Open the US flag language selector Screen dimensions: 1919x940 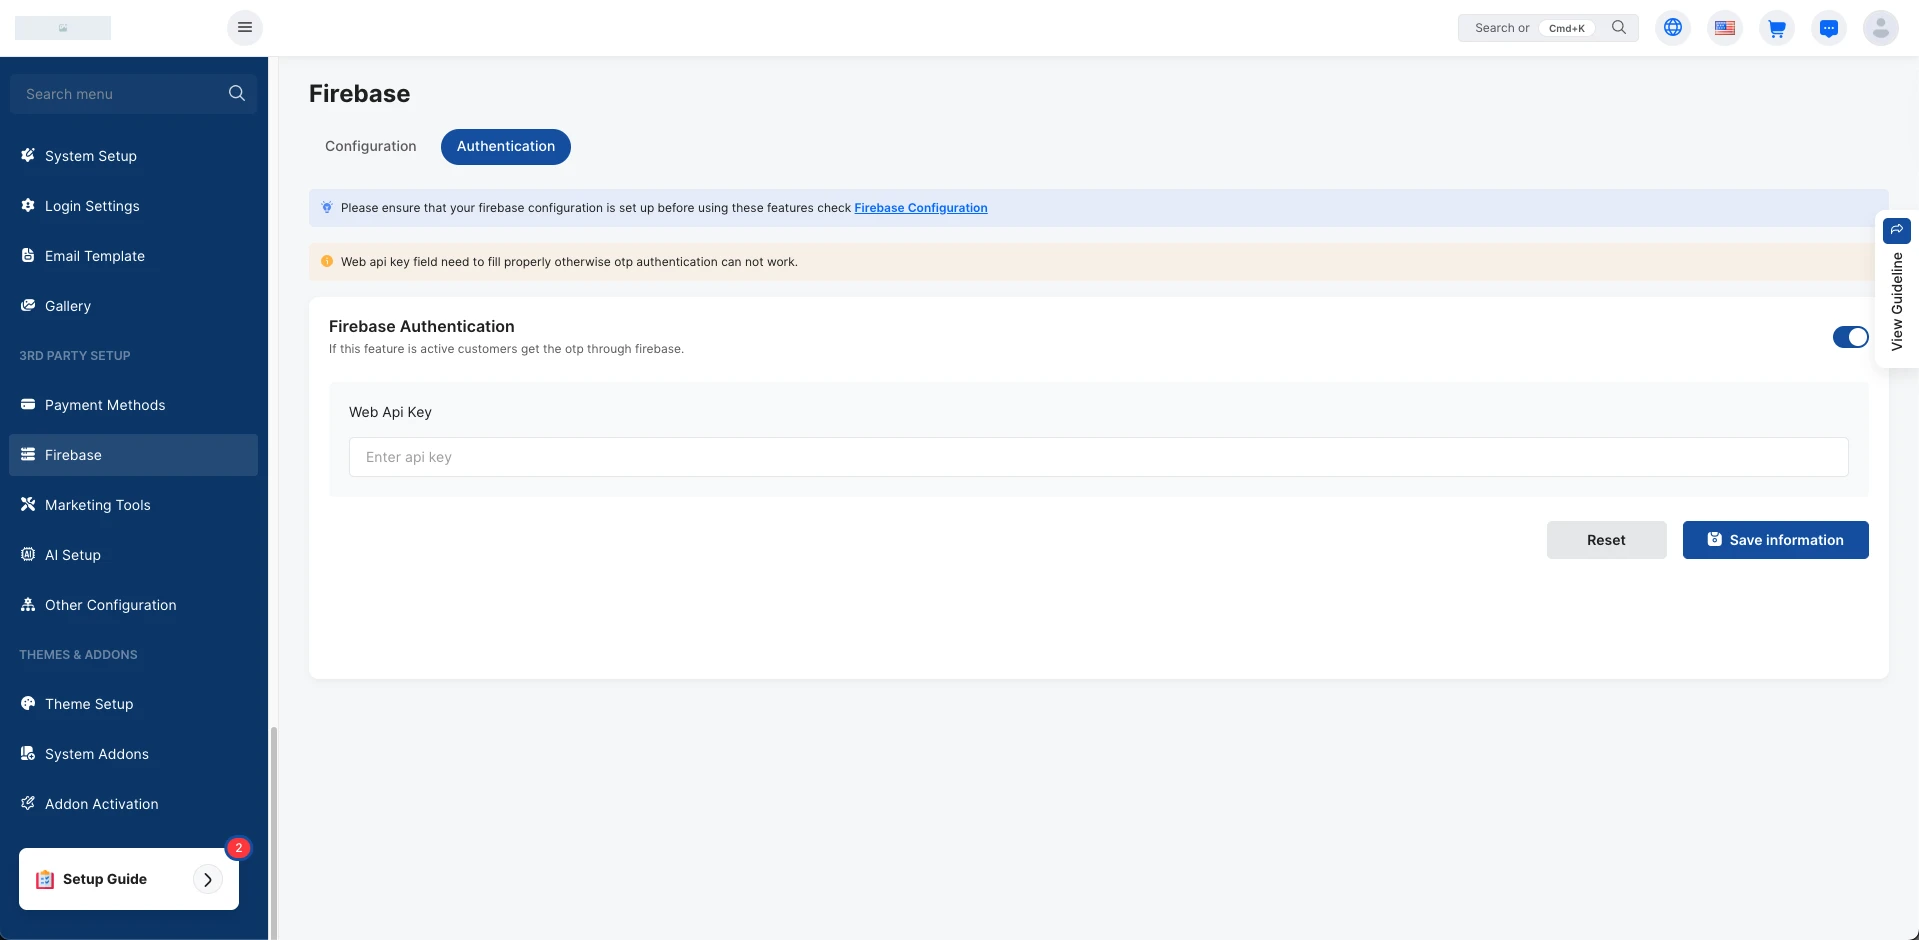click(x=1725, y=28)
